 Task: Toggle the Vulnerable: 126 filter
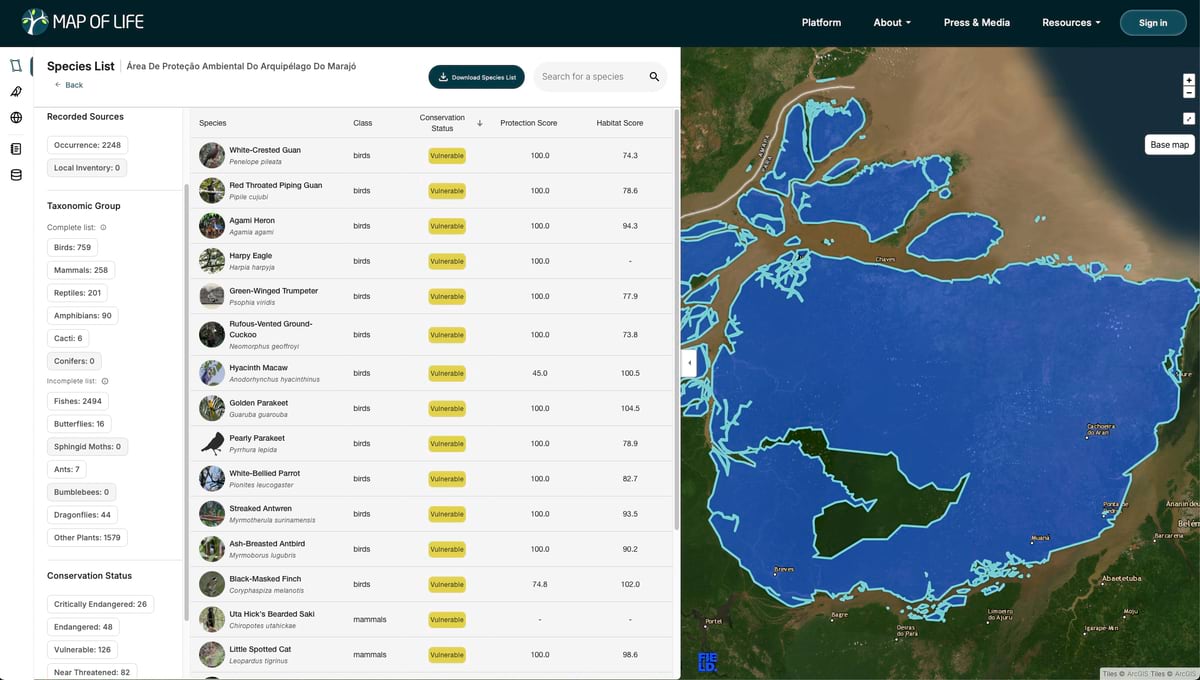coord(82,650)
